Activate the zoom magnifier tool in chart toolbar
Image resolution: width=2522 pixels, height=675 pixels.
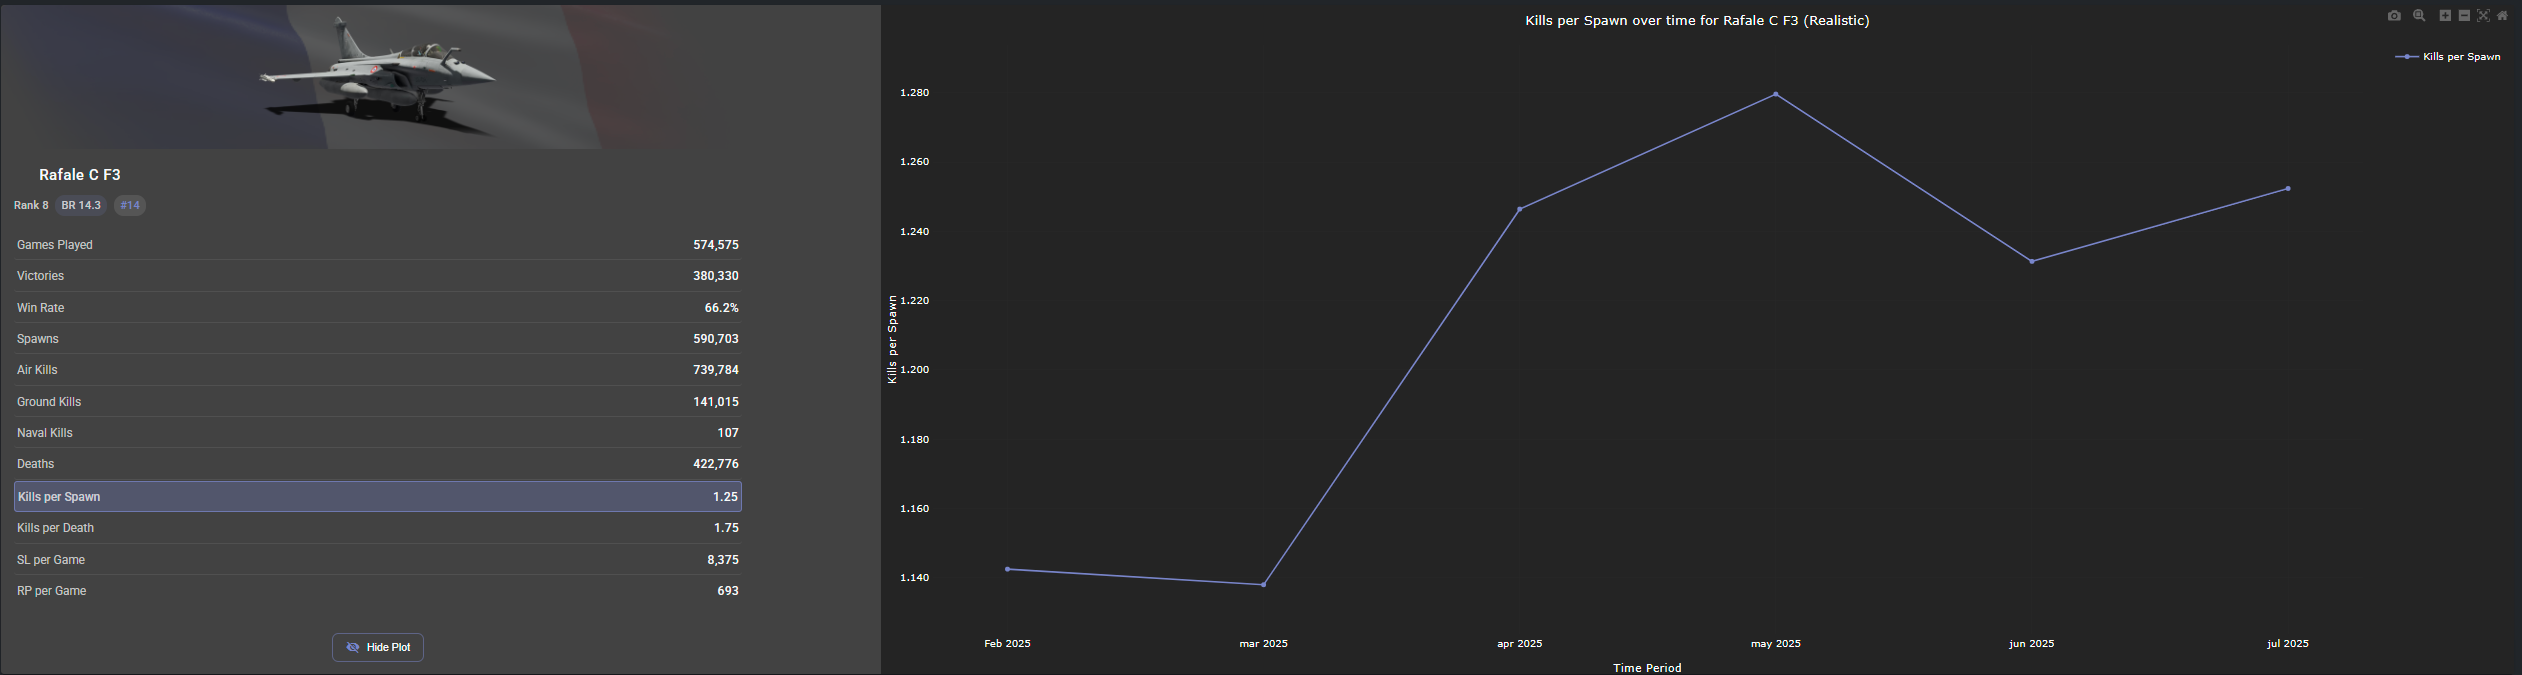[2419, 16]
